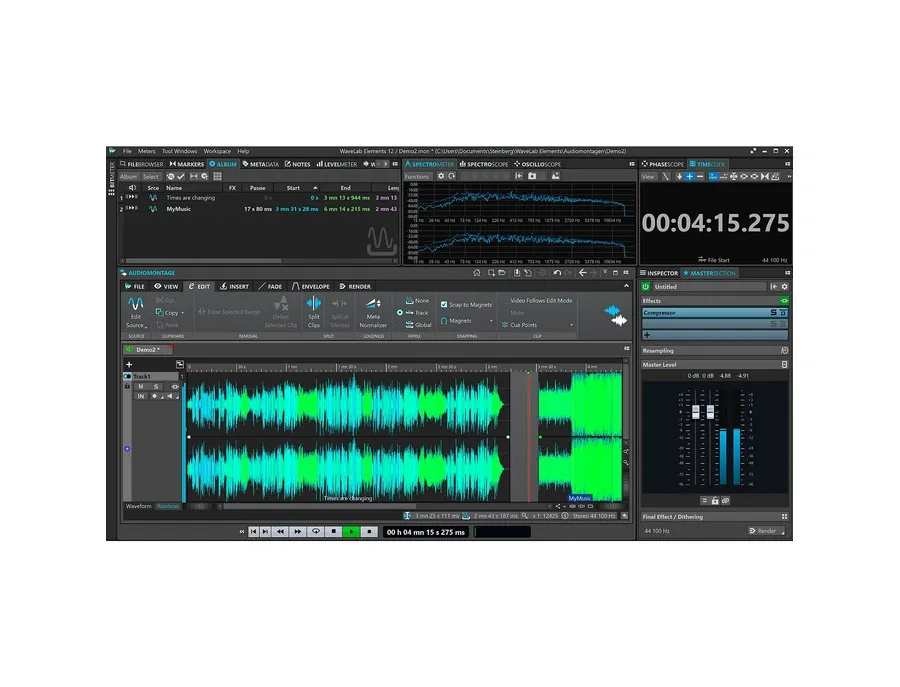This screenshot has width=900, height=687.
Task: Click the Magnets headphone-shaped icon
Action: [444, 321]
